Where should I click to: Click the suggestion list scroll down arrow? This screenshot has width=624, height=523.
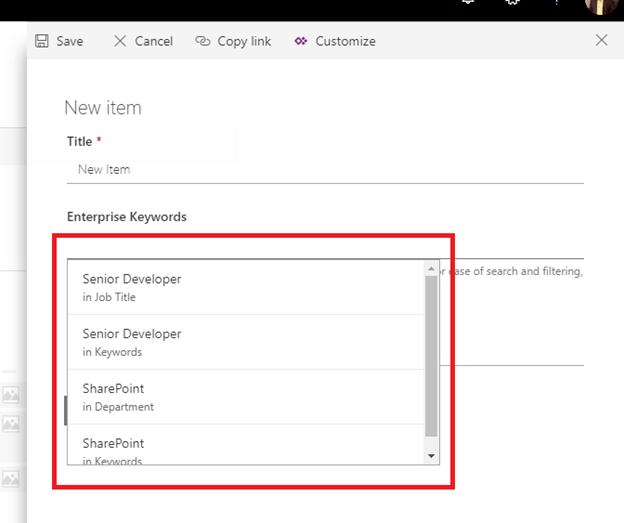click(431, 456)
